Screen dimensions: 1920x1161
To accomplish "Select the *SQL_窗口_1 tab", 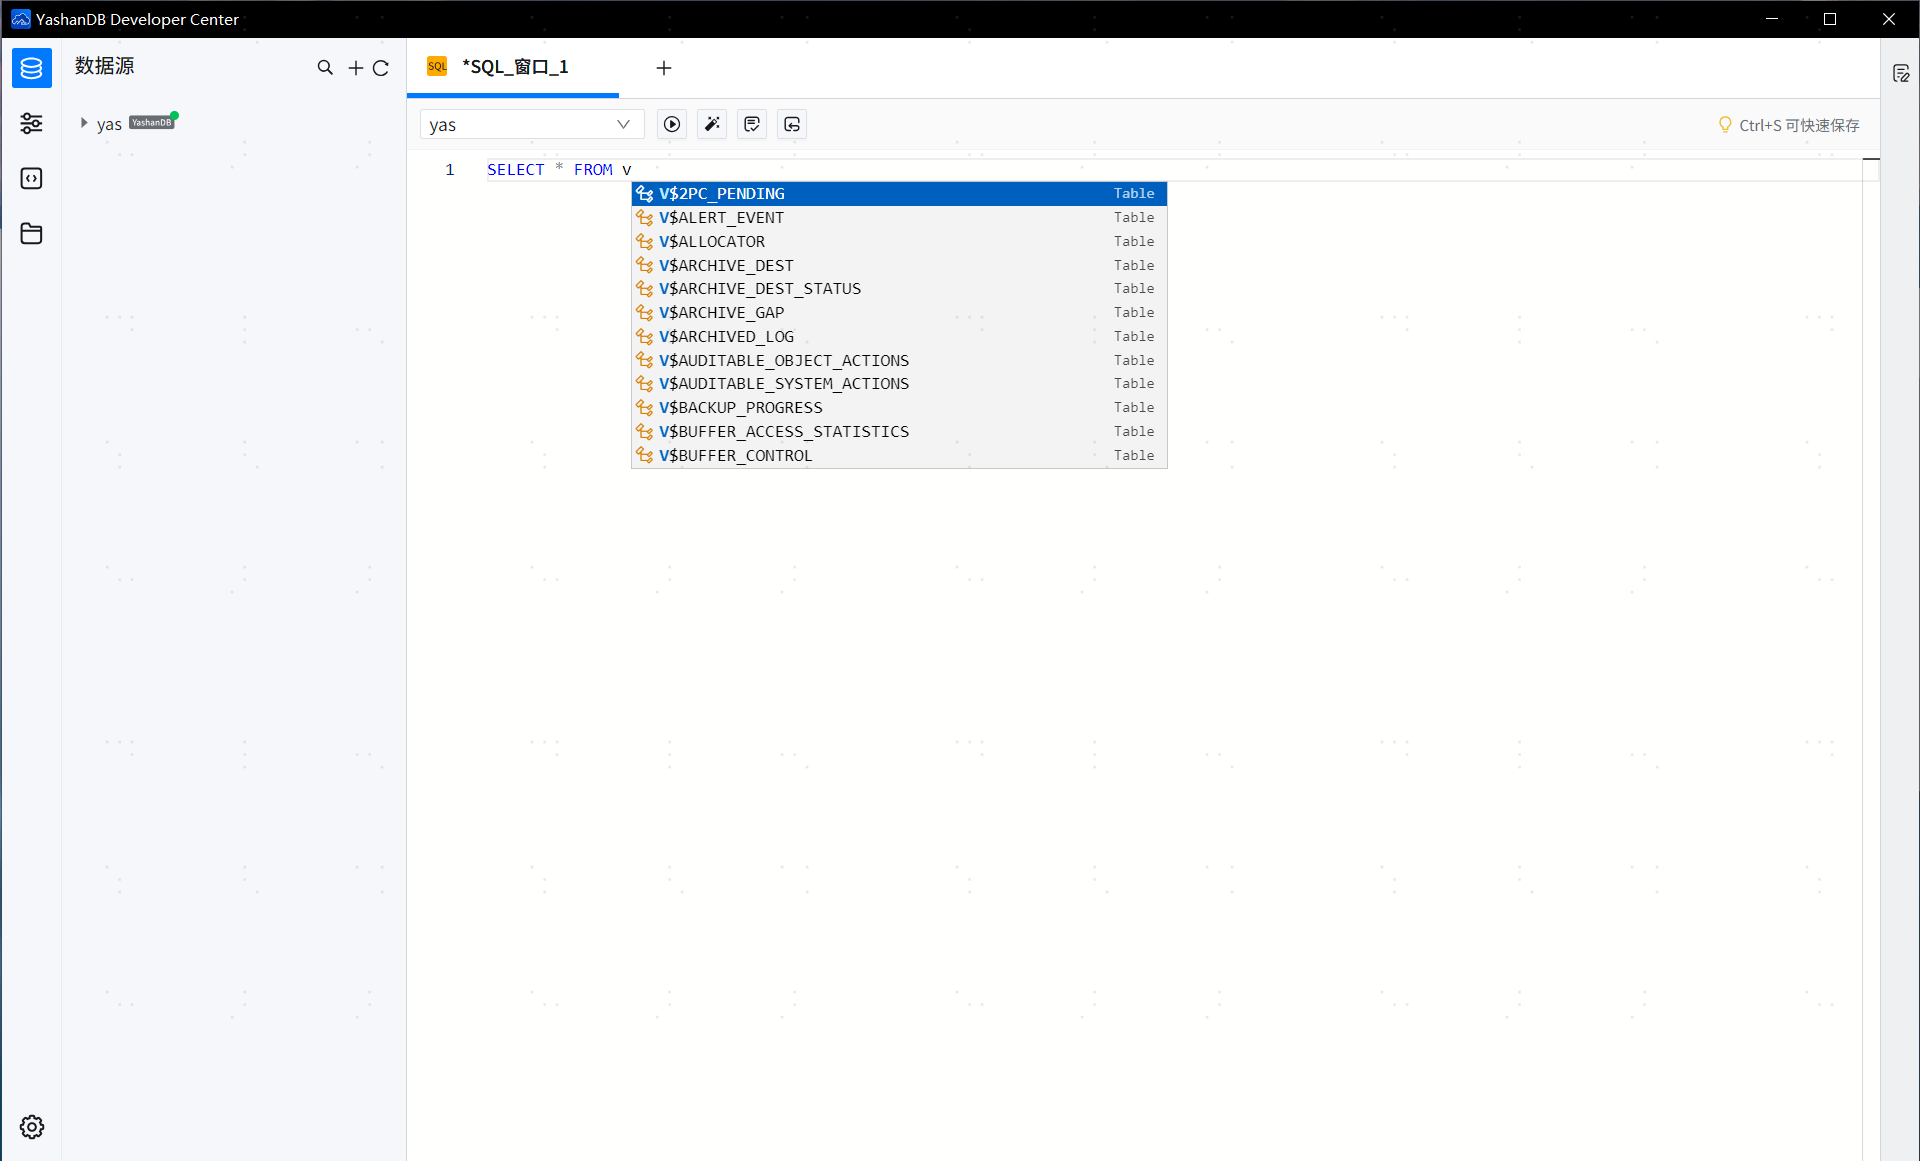I will click(513, 67).
